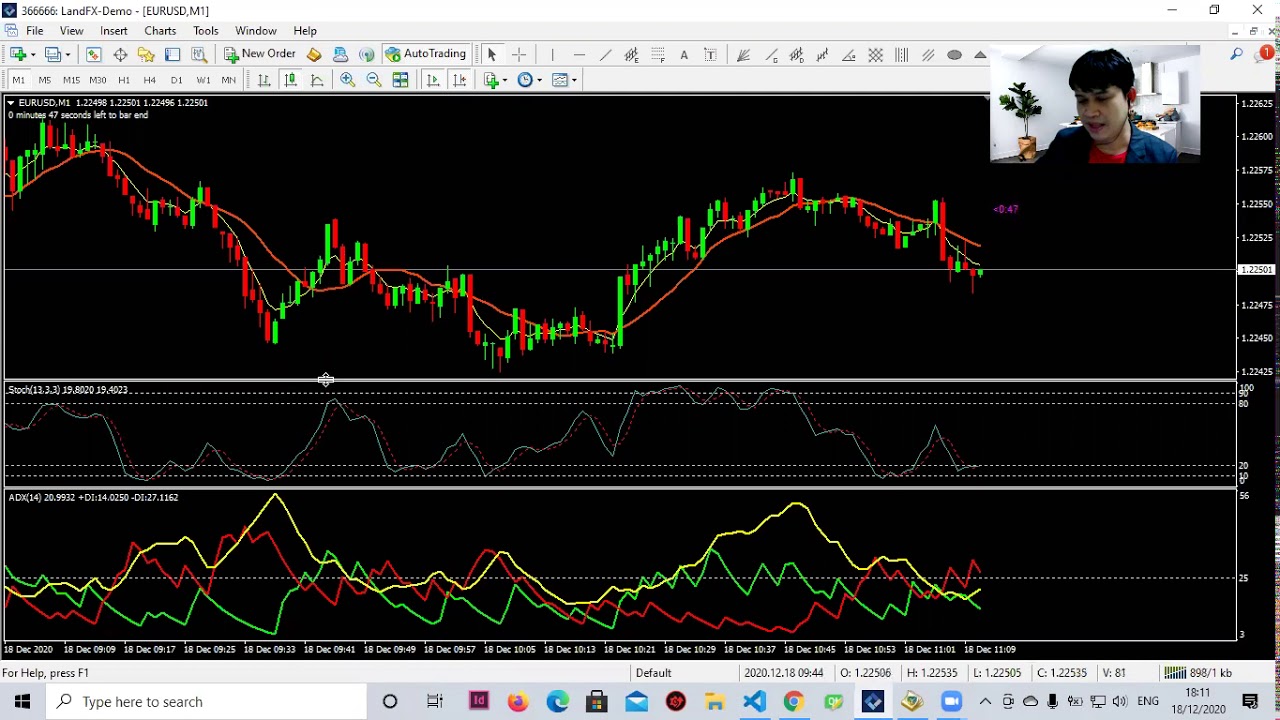Click the Stoch(13,3,3) indicator label
Screen dimensions: 1280x720
coord(68,390)
